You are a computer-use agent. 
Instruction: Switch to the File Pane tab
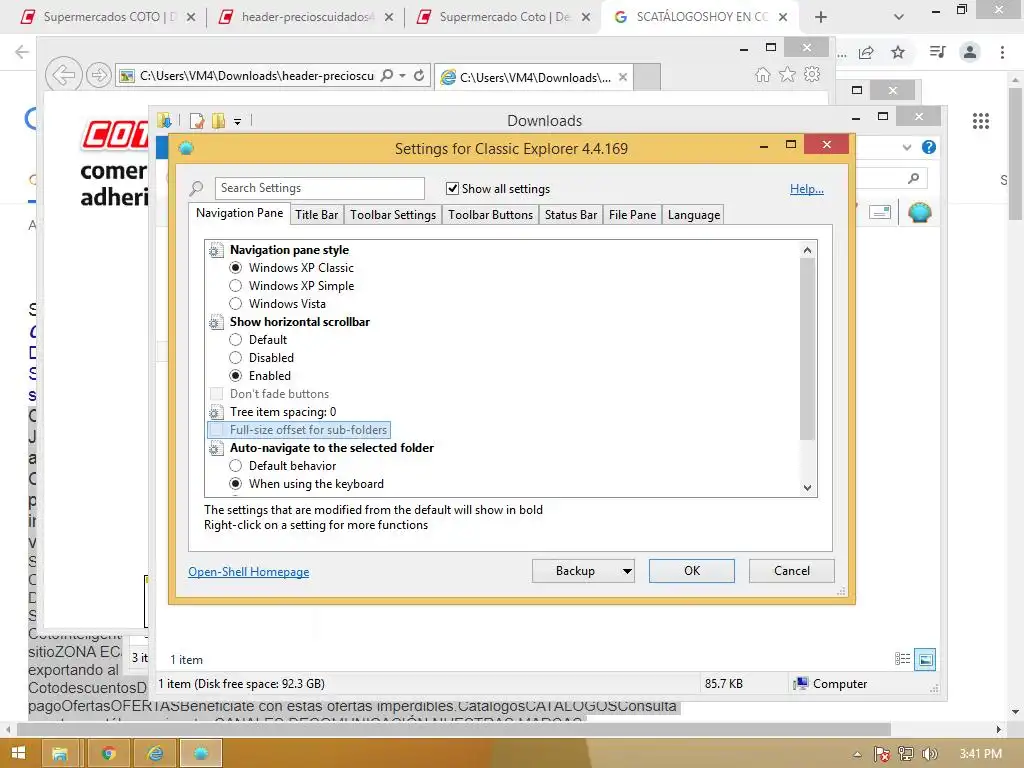(x=632, y=215)
